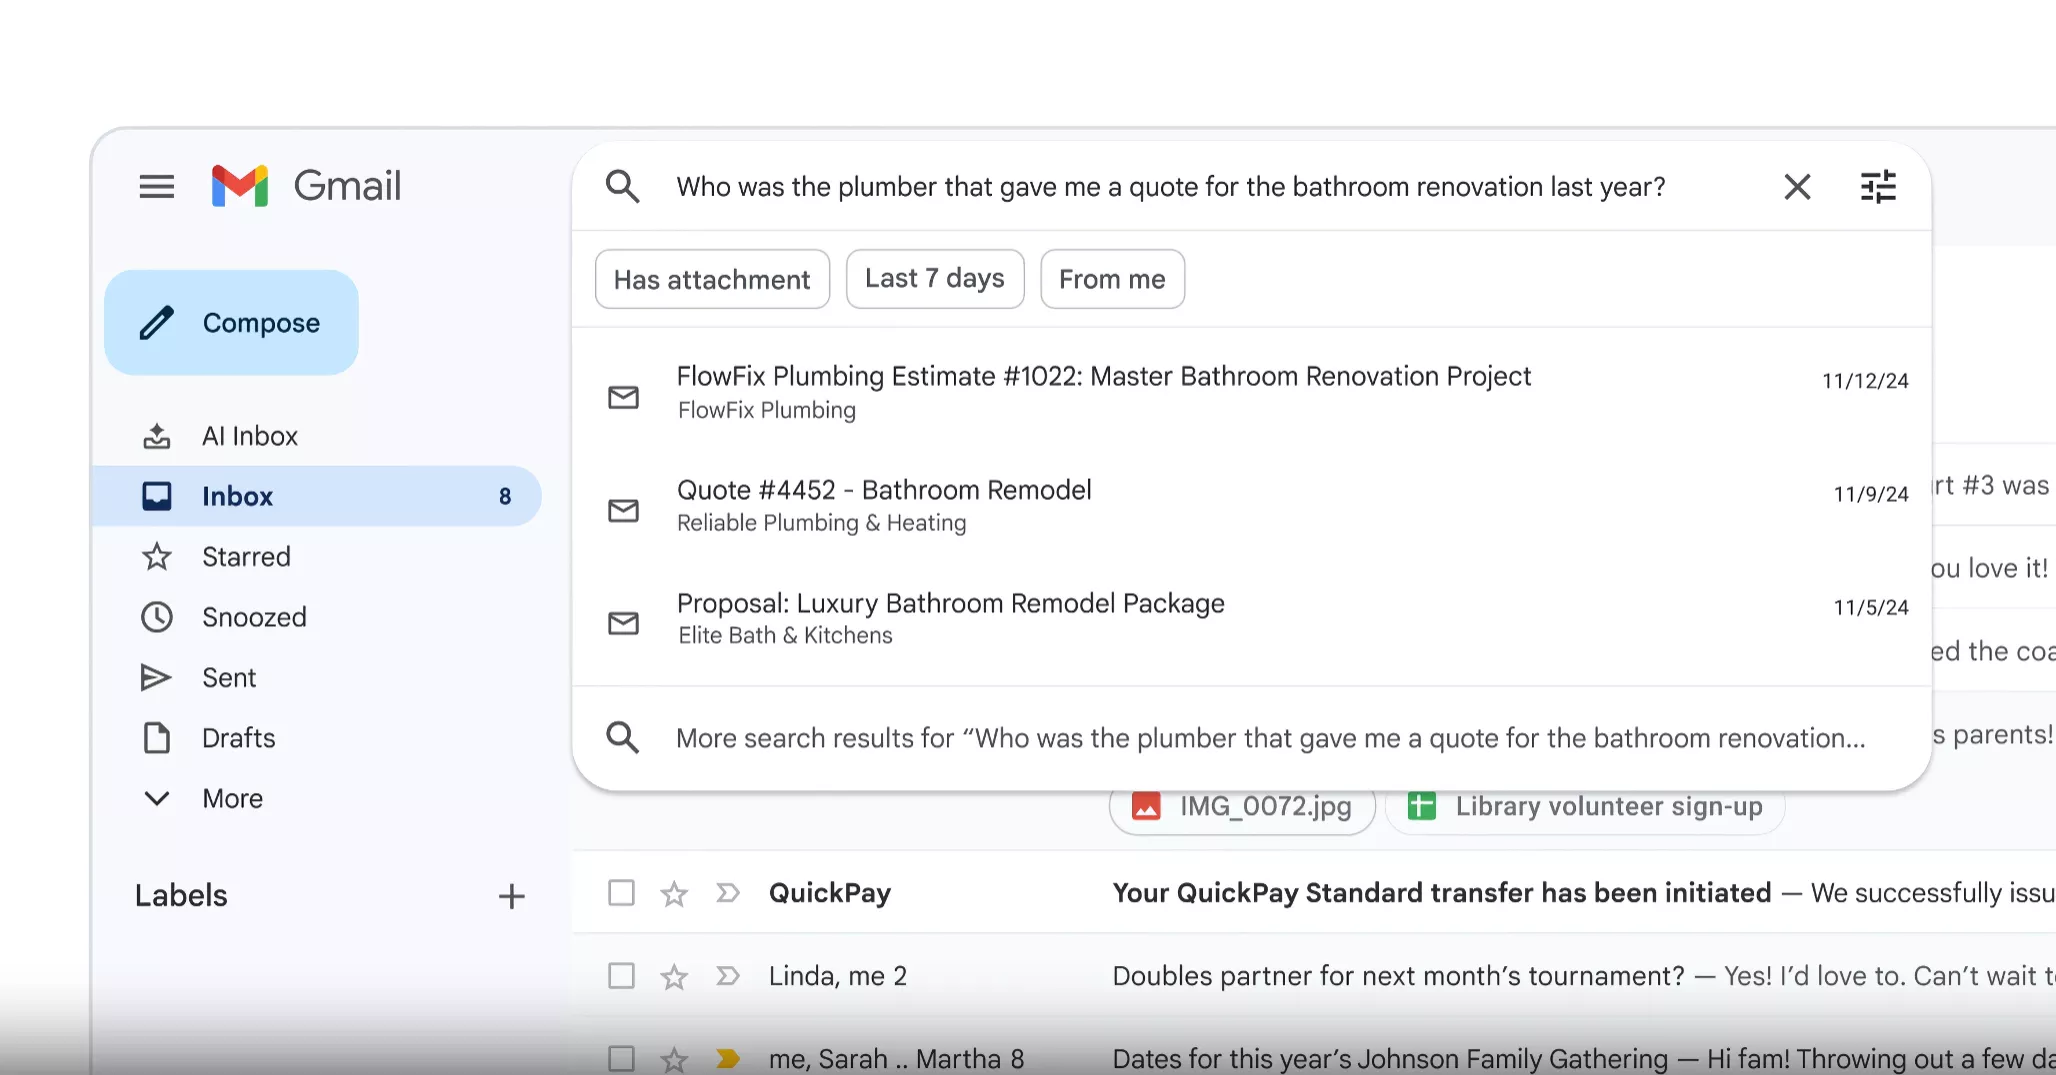Go to the Sent folder
Viewport: 2056px width, 1075px height.
point(228,678)
